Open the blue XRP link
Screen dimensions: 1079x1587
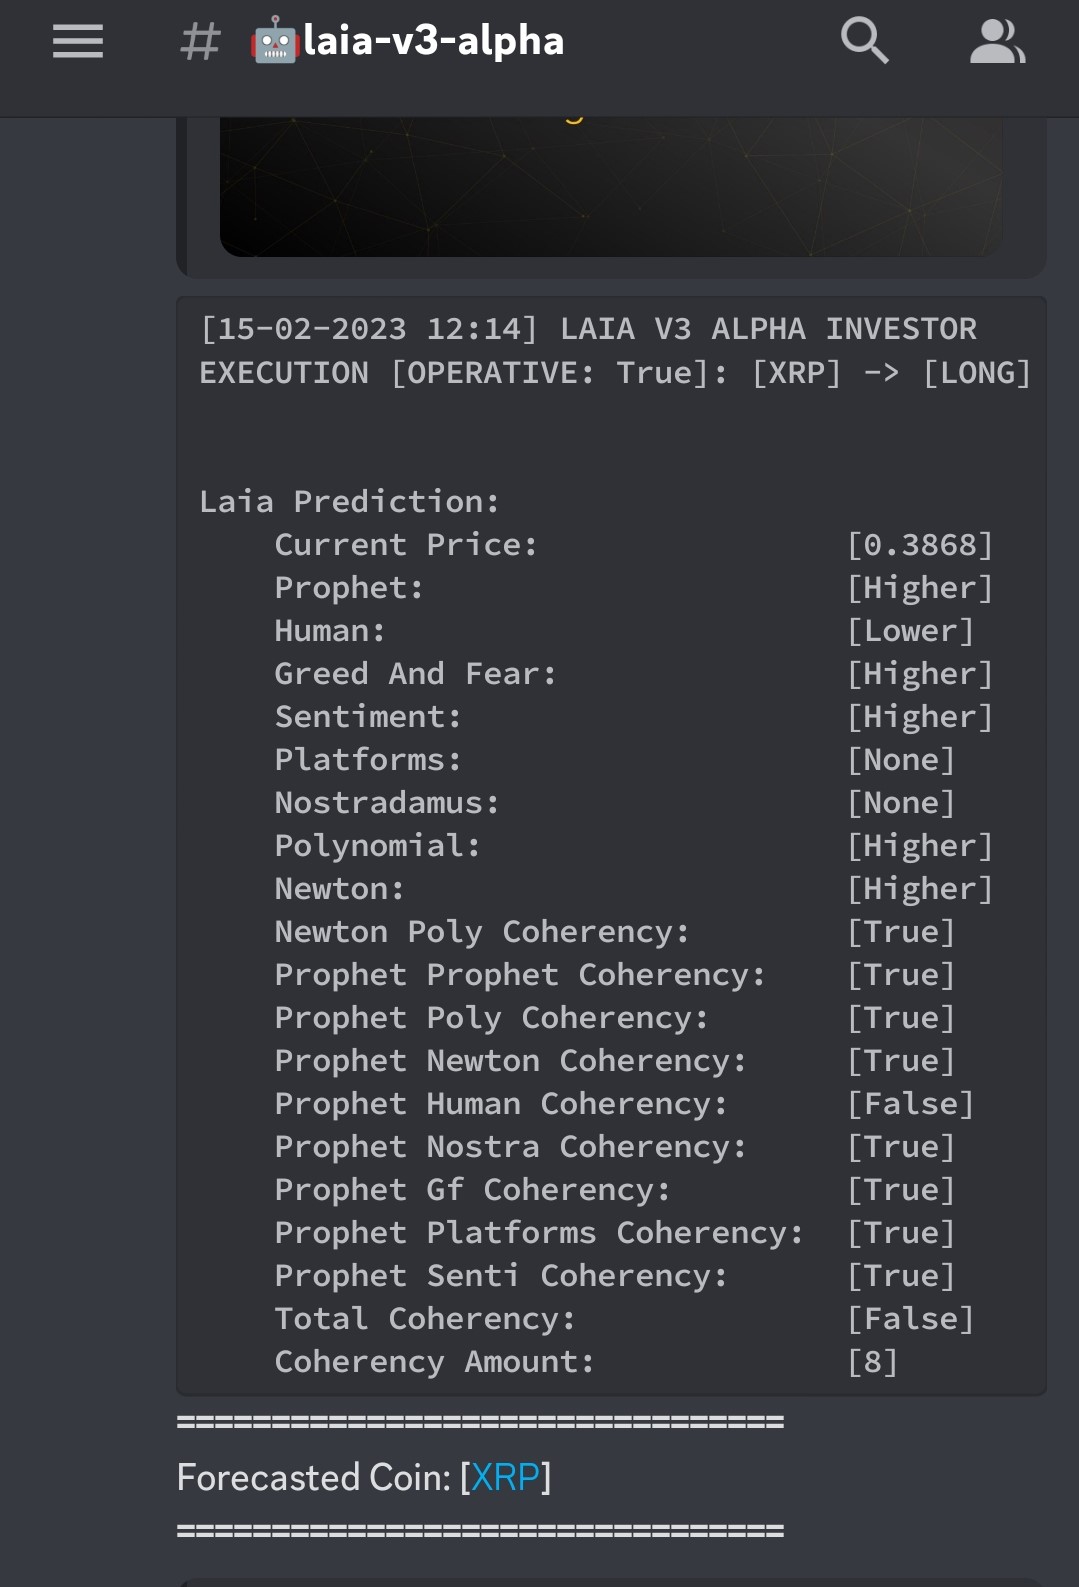tap(505, 1477)
